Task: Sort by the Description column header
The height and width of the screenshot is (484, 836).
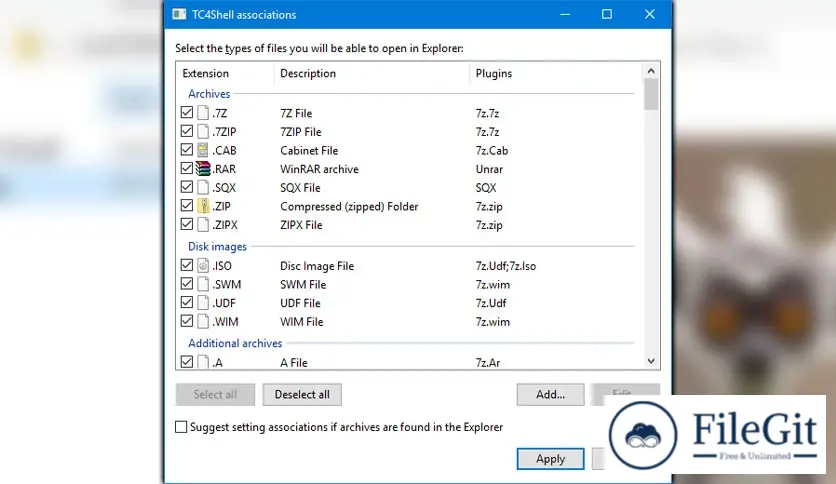Action: point(372,74)
